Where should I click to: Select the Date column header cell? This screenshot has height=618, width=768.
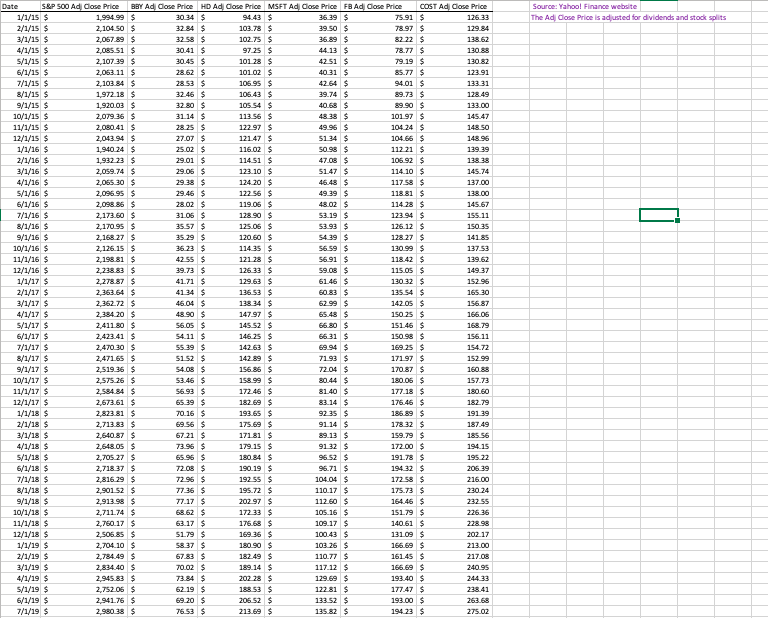tap(21, 6)
